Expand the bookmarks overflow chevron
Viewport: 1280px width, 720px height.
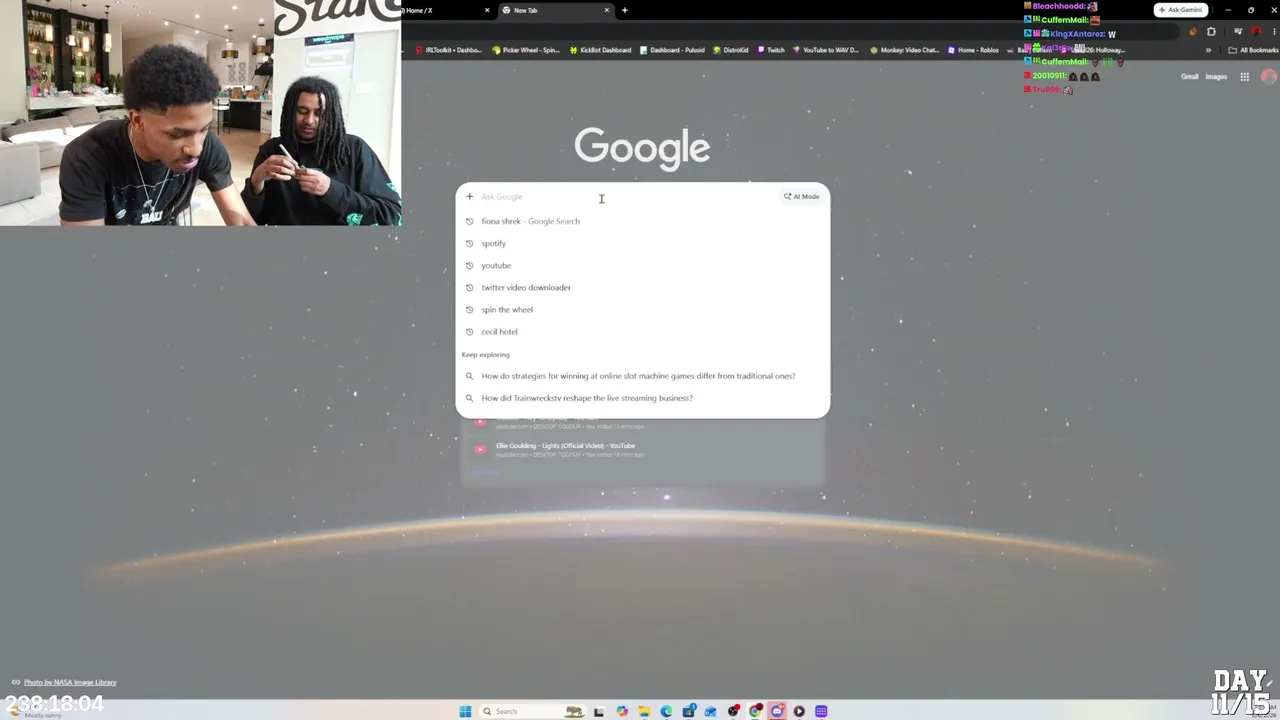point(1208,50)
